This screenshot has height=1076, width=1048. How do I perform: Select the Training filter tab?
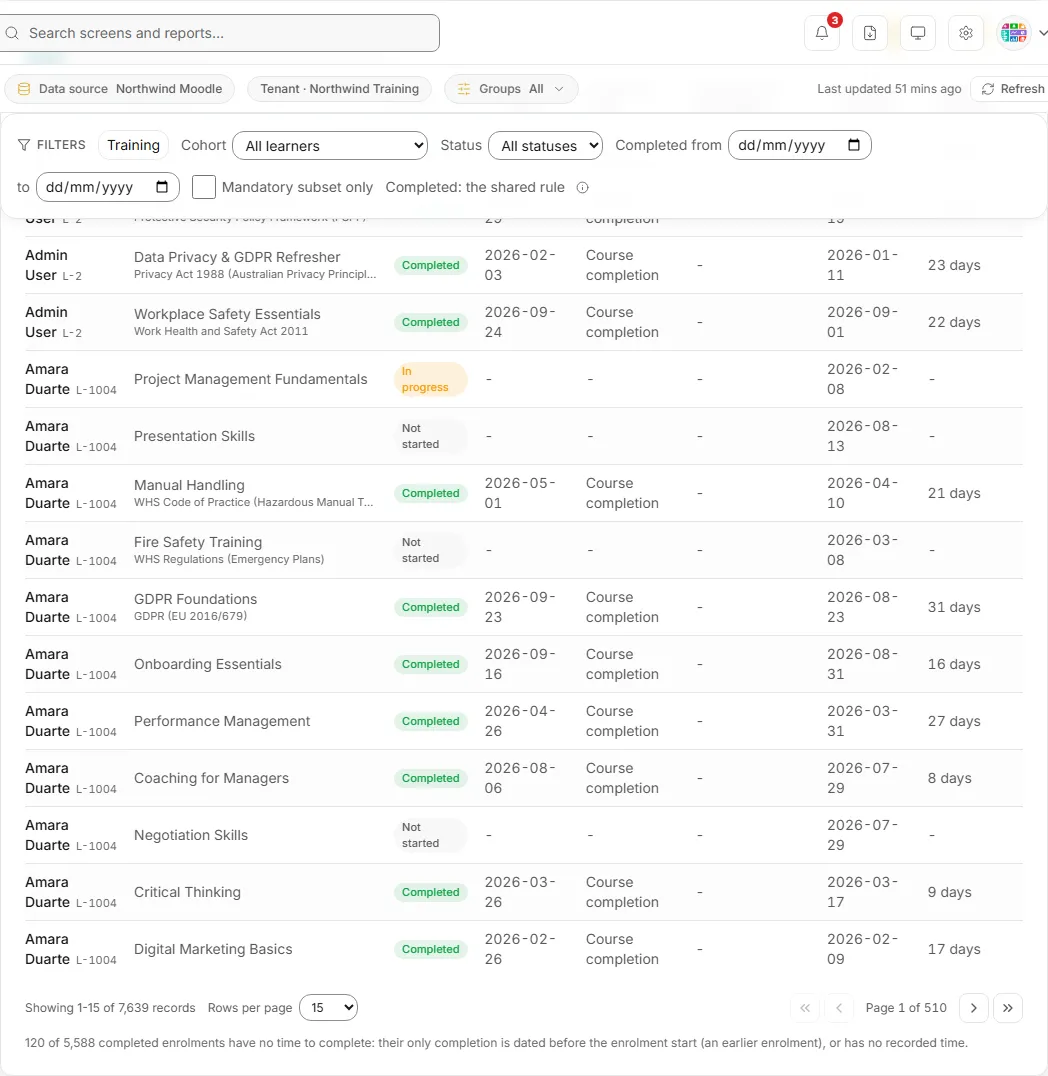[x=133, y=145]
